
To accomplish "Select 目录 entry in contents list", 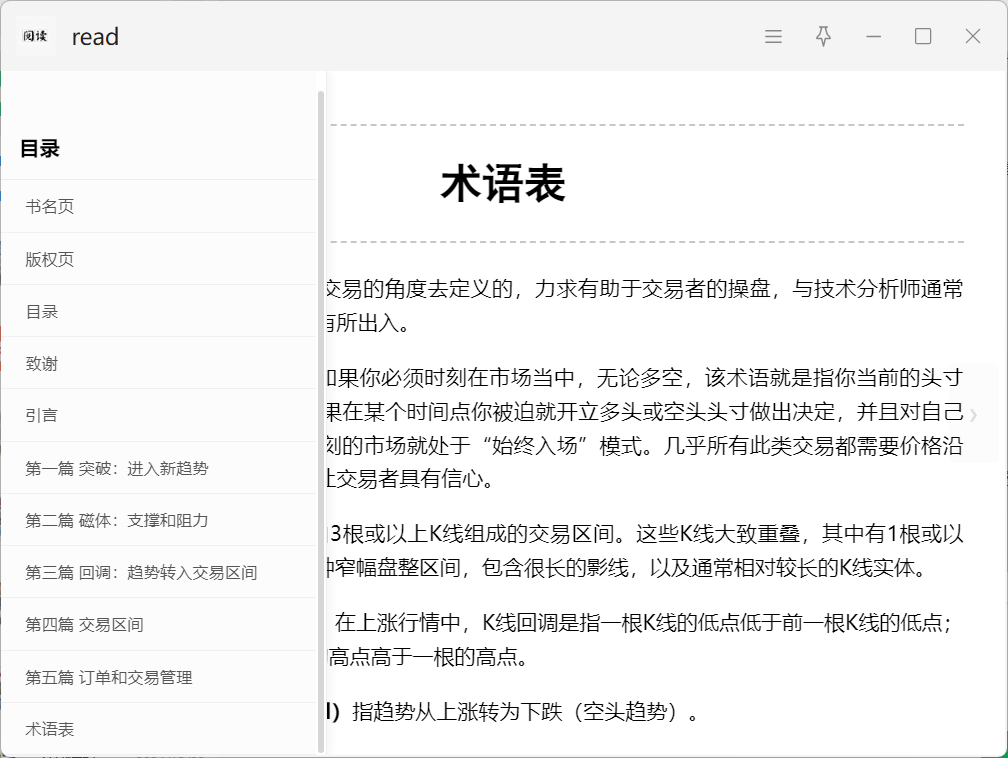I will click(42, 312).
